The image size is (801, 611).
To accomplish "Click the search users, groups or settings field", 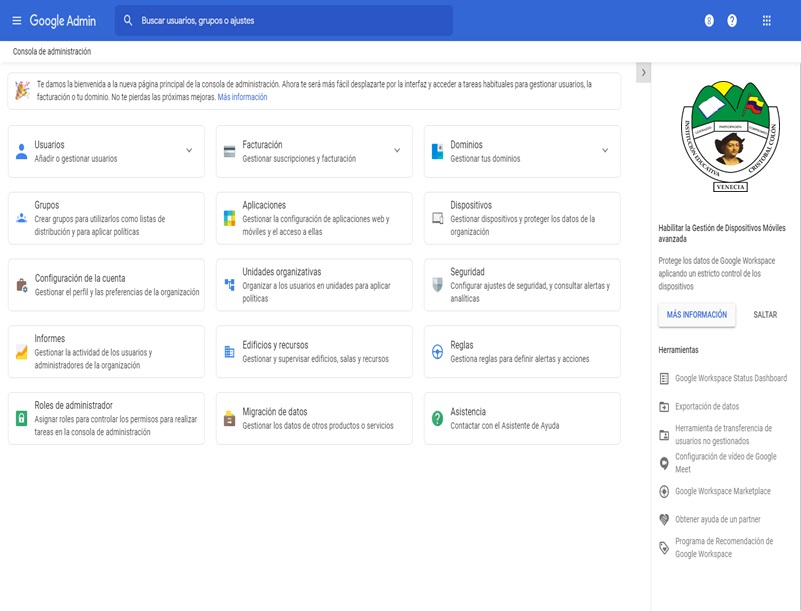I will click(290, 20).
